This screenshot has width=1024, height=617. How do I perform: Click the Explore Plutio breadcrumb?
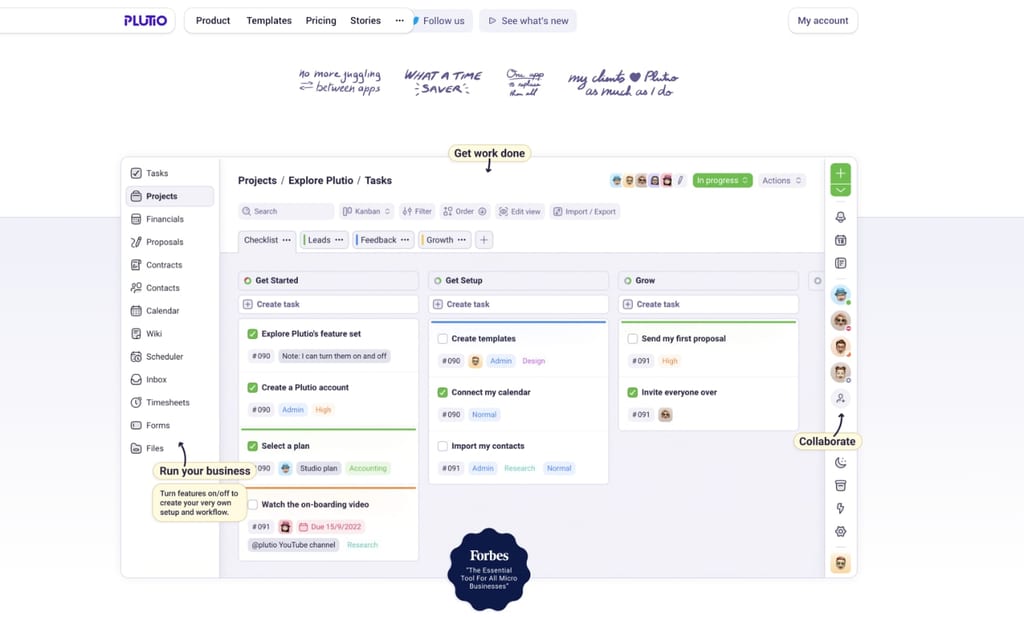[321, 181]
